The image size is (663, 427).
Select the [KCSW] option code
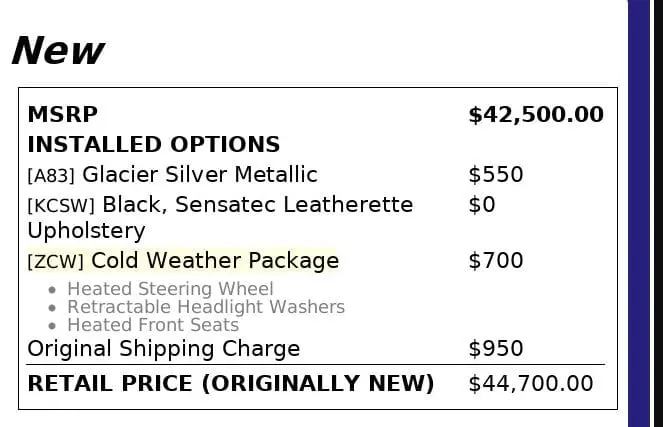click(x=61, y=206)
